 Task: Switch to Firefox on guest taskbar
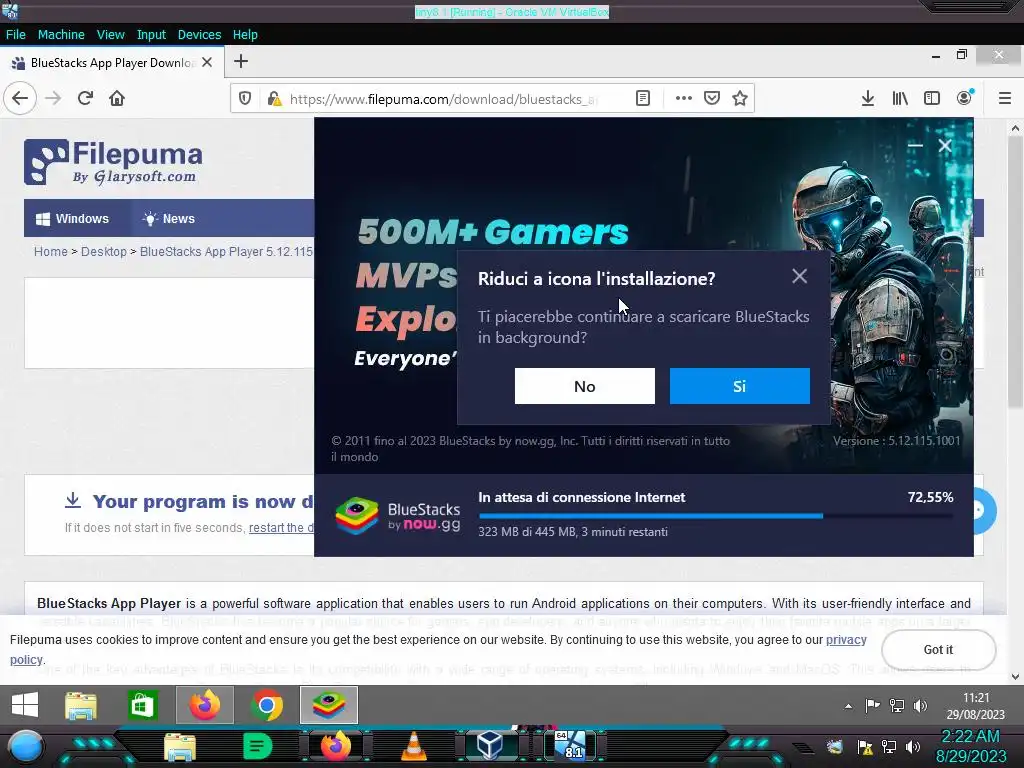coord(204,705)
